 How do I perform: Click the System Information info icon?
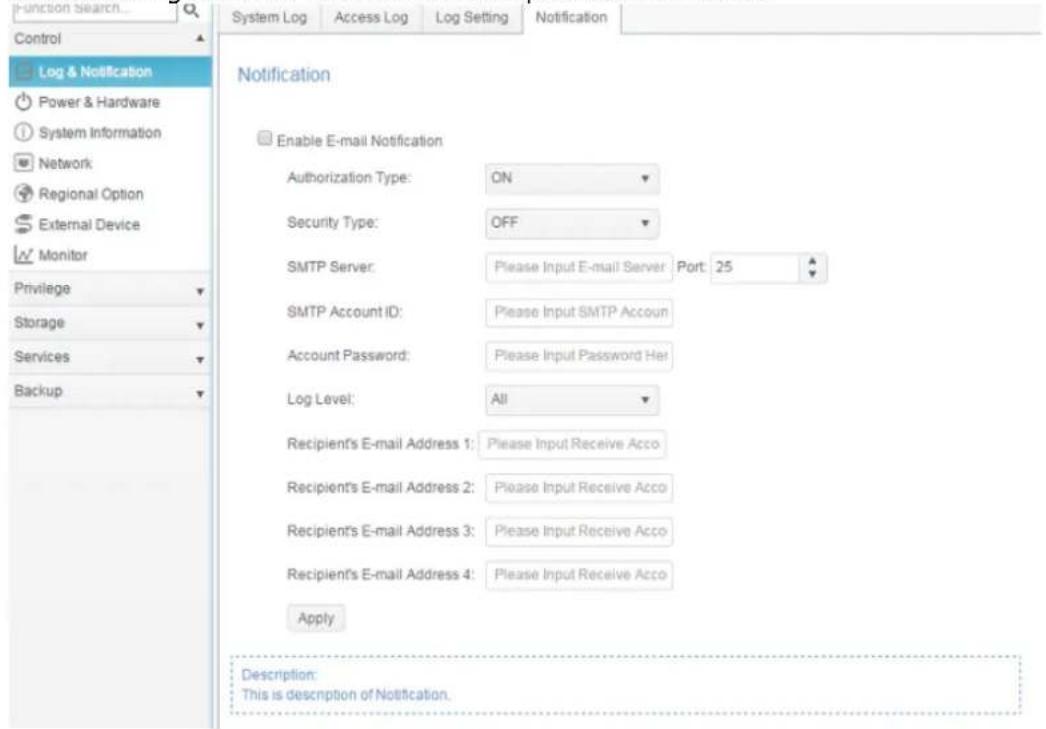23,132
